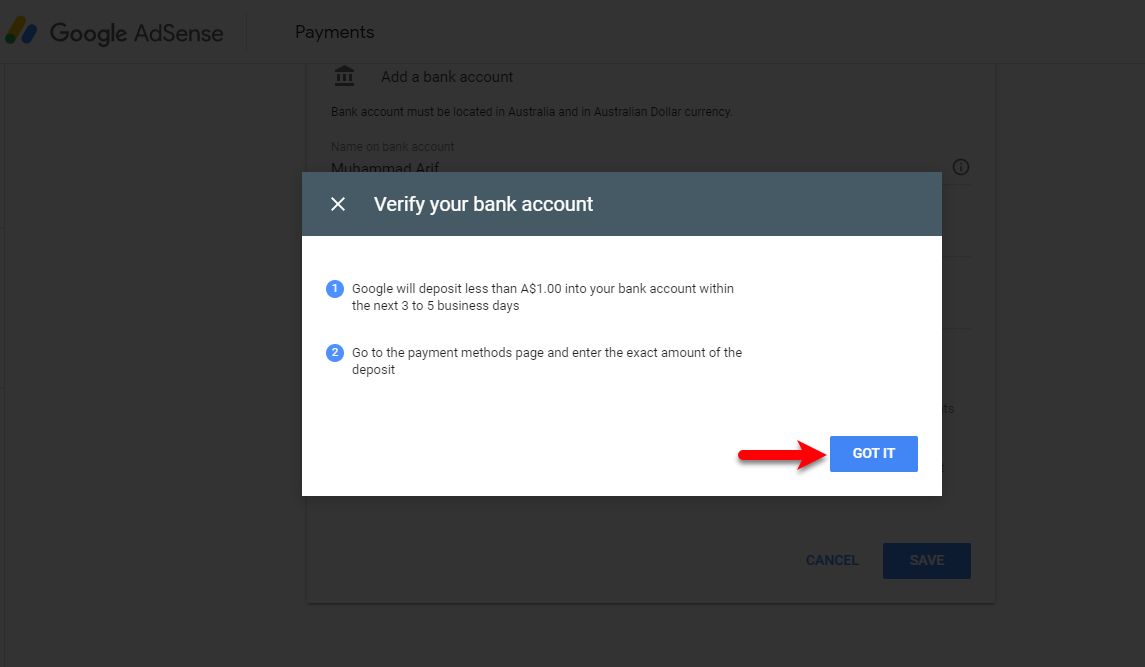Click the Name on bank account label

pos(392,147)
